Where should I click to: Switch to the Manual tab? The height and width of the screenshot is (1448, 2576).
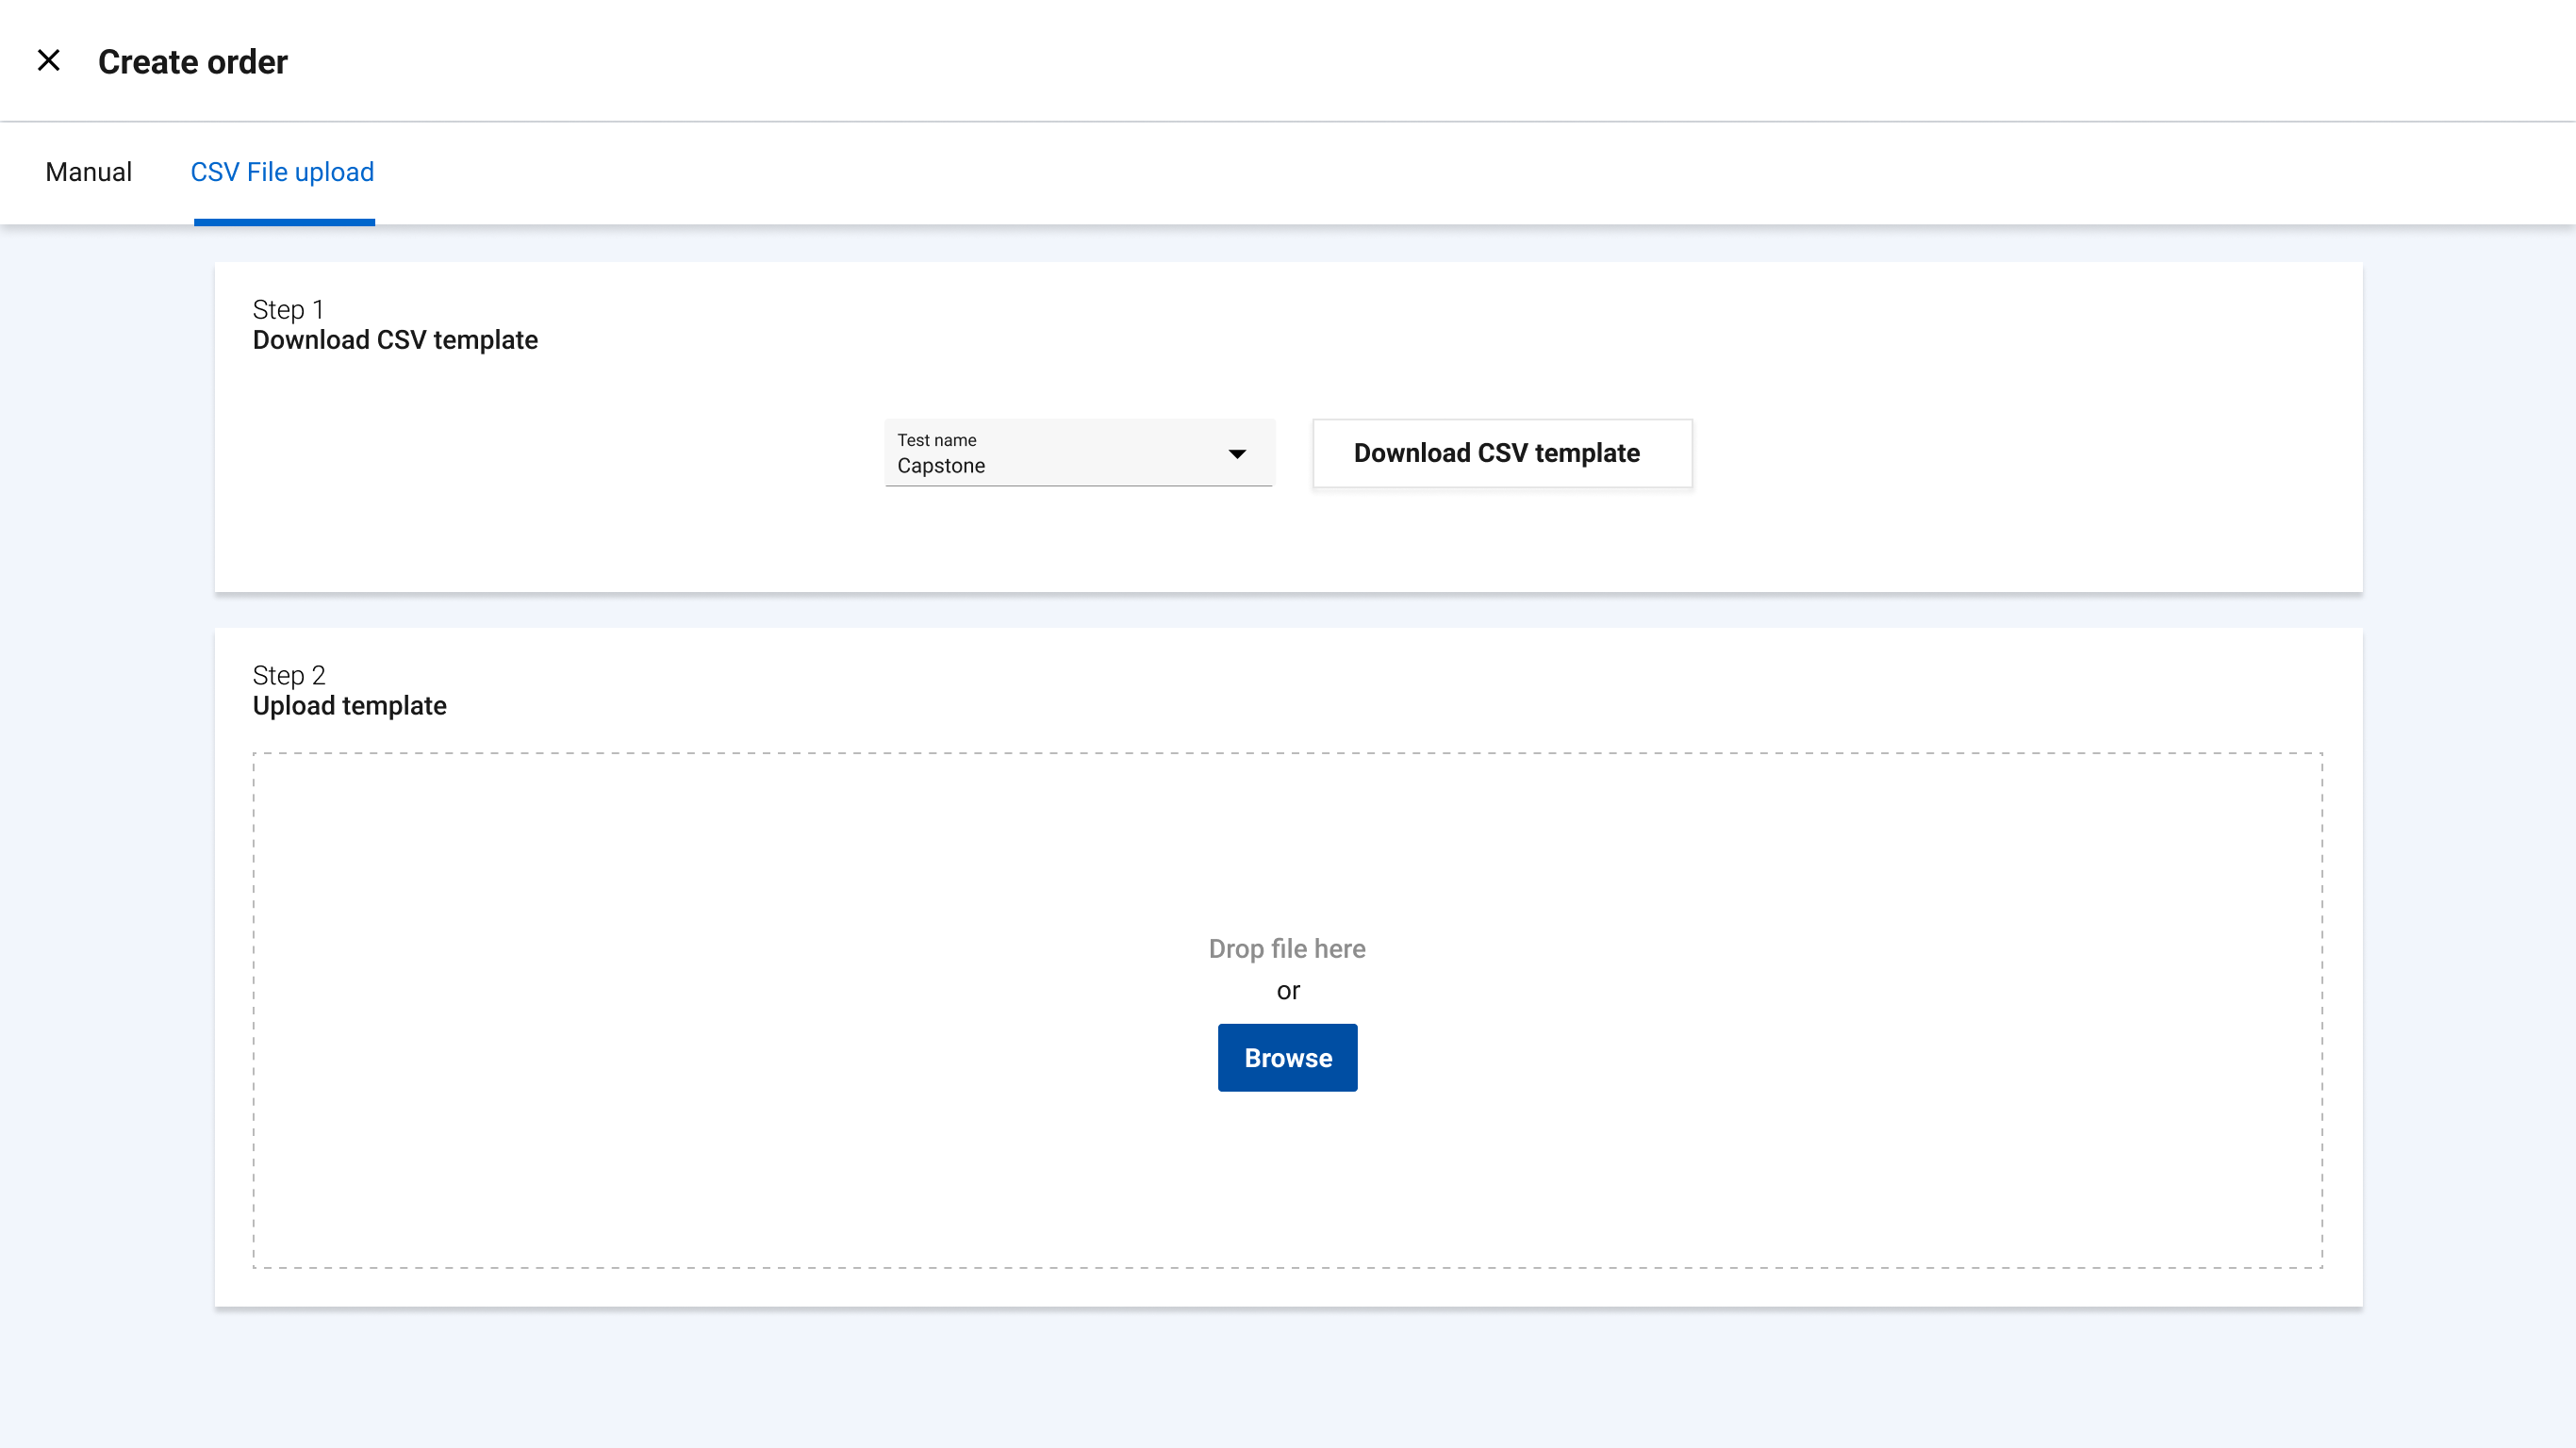(88, 172)
